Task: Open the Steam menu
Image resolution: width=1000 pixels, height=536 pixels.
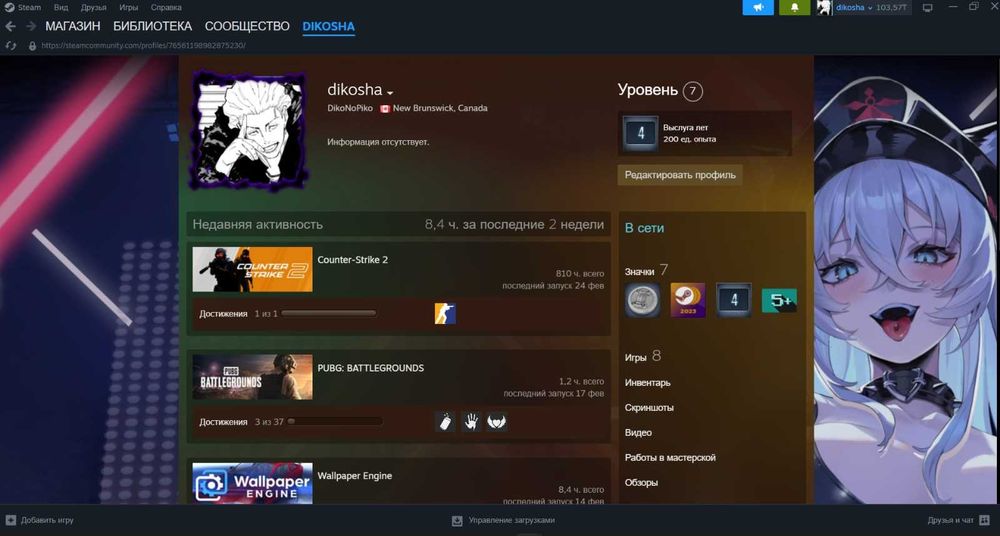Action: (29, 8)
